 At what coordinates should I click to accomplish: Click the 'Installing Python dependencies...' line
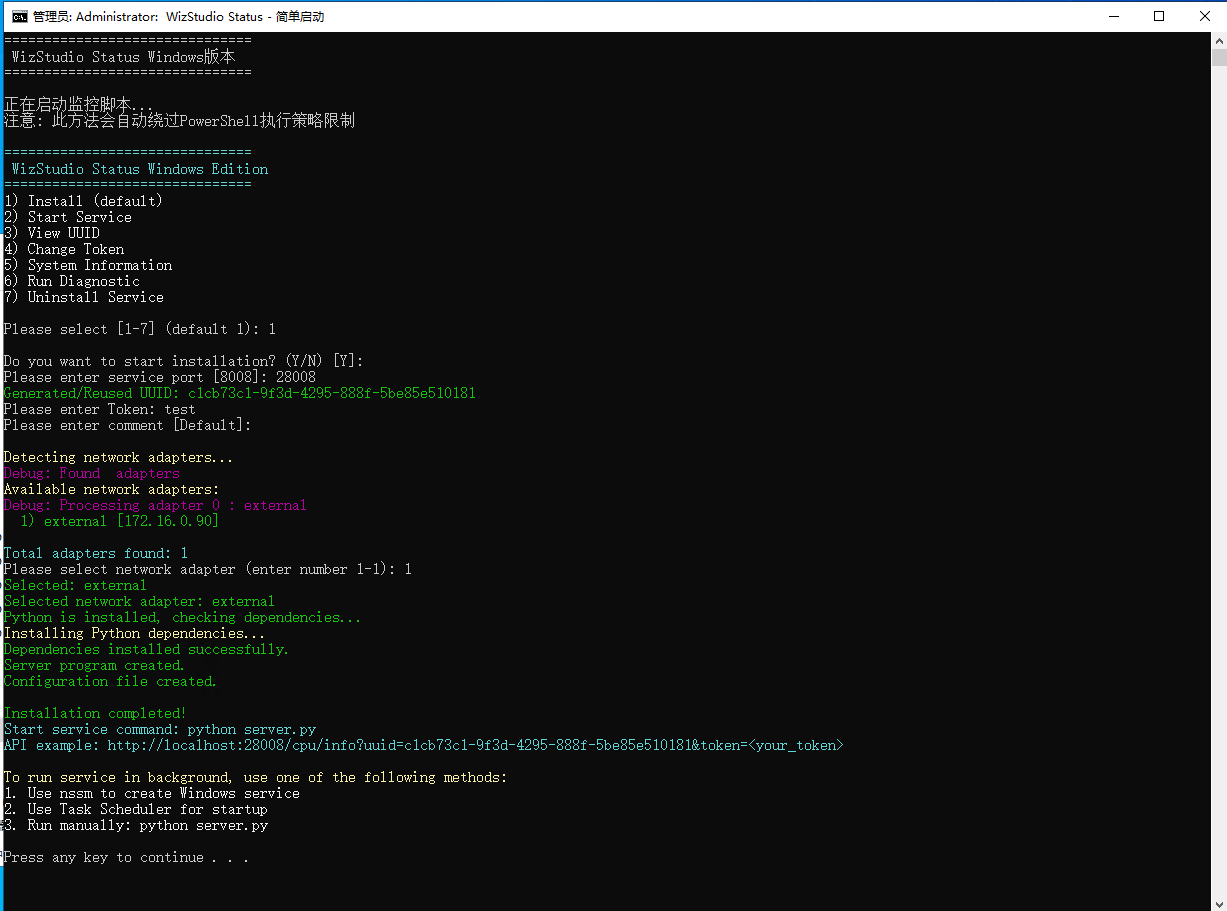[x=135, y=633]
